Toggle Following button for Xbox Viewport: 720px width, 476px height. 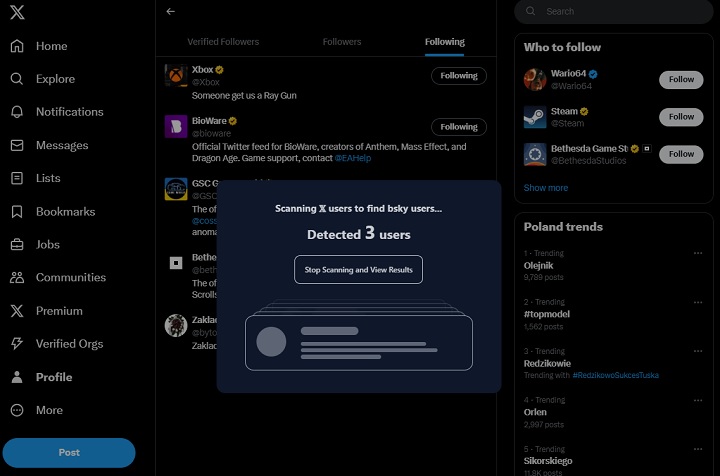[x=459, y=76]
